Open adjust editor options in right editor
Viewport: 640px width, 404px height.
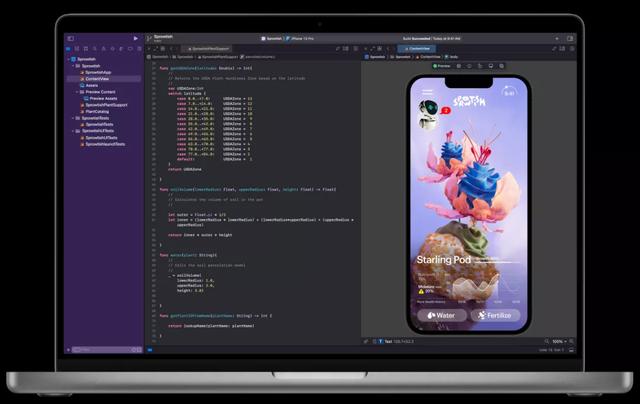(563, 49)
